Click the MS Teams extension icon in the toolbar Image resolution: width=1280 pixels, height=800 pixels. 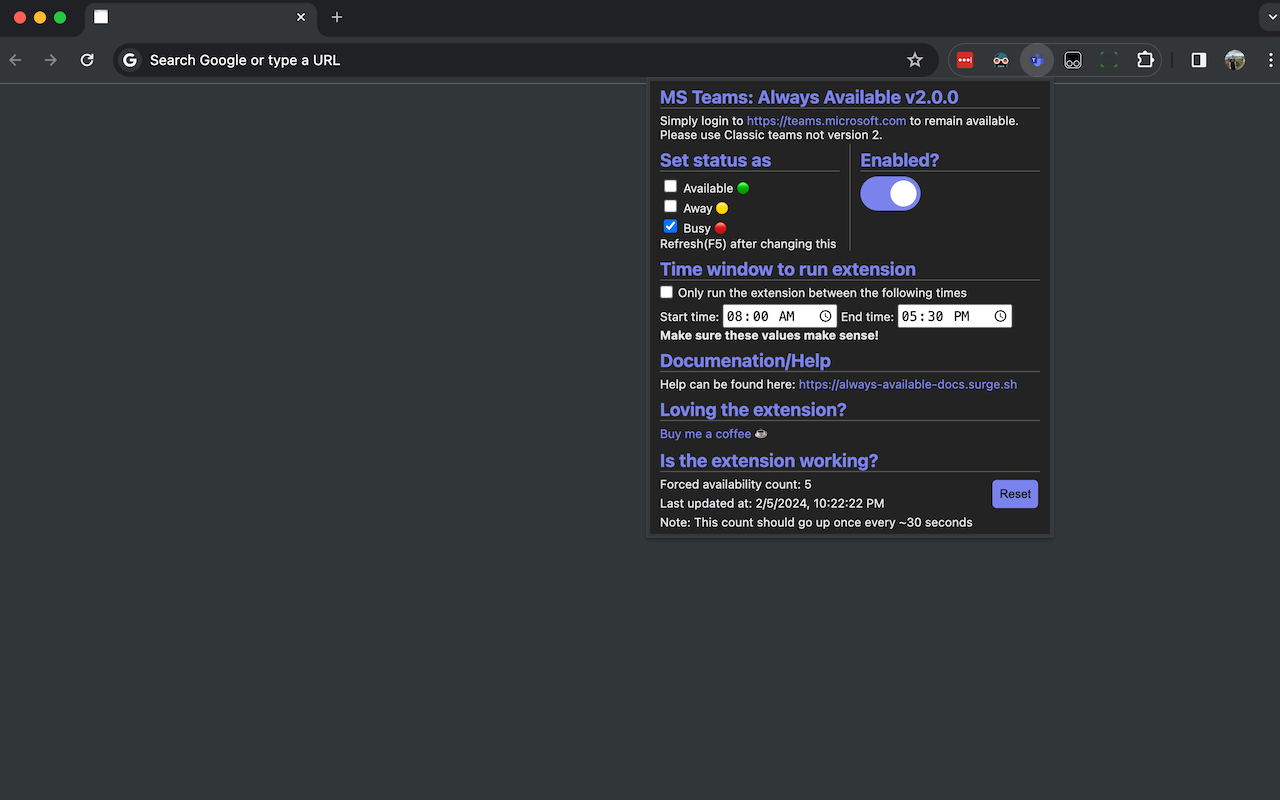coord(1037,60)
